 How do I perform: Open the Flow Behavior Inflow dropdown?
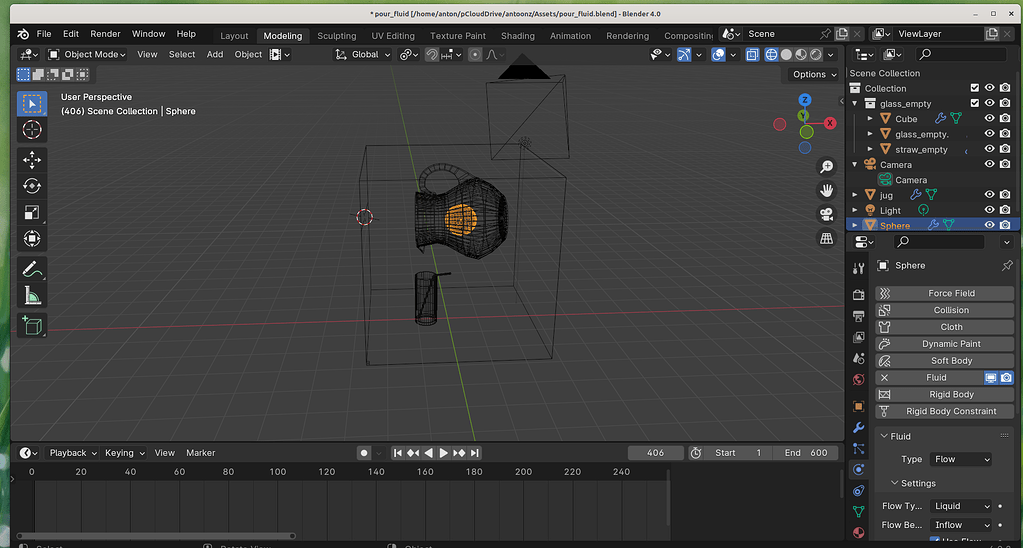tap(960, 525)
